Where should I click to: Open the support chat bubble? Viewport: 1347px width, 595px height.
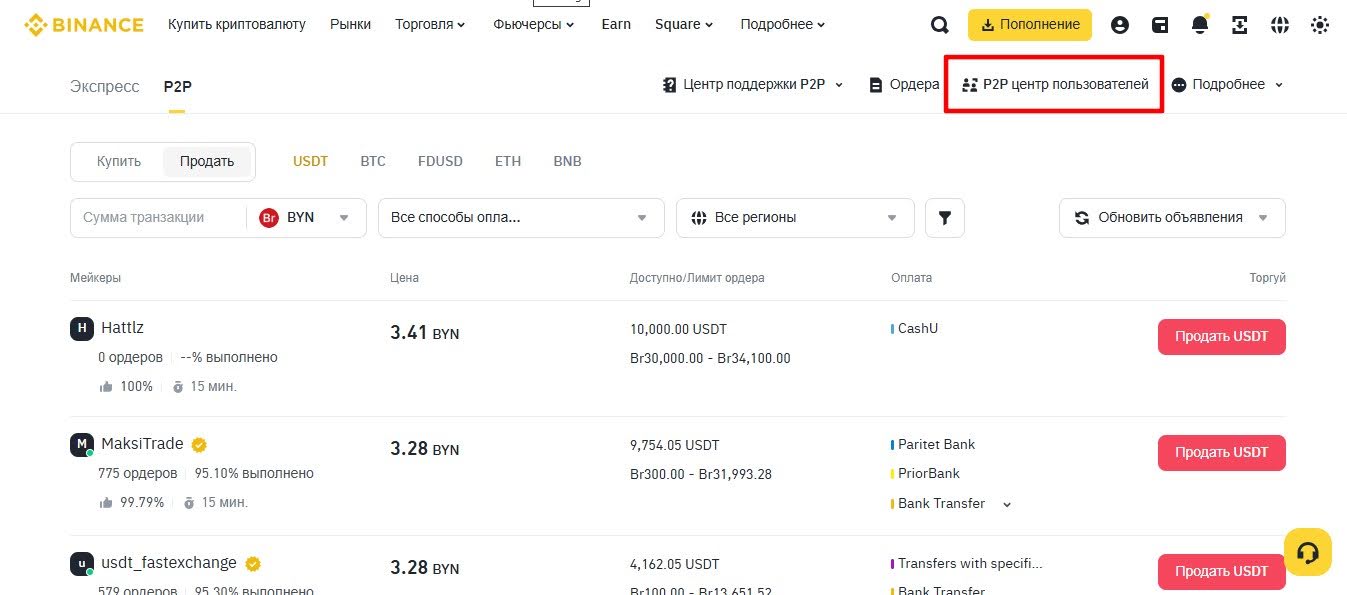(x=1308, y=551)
